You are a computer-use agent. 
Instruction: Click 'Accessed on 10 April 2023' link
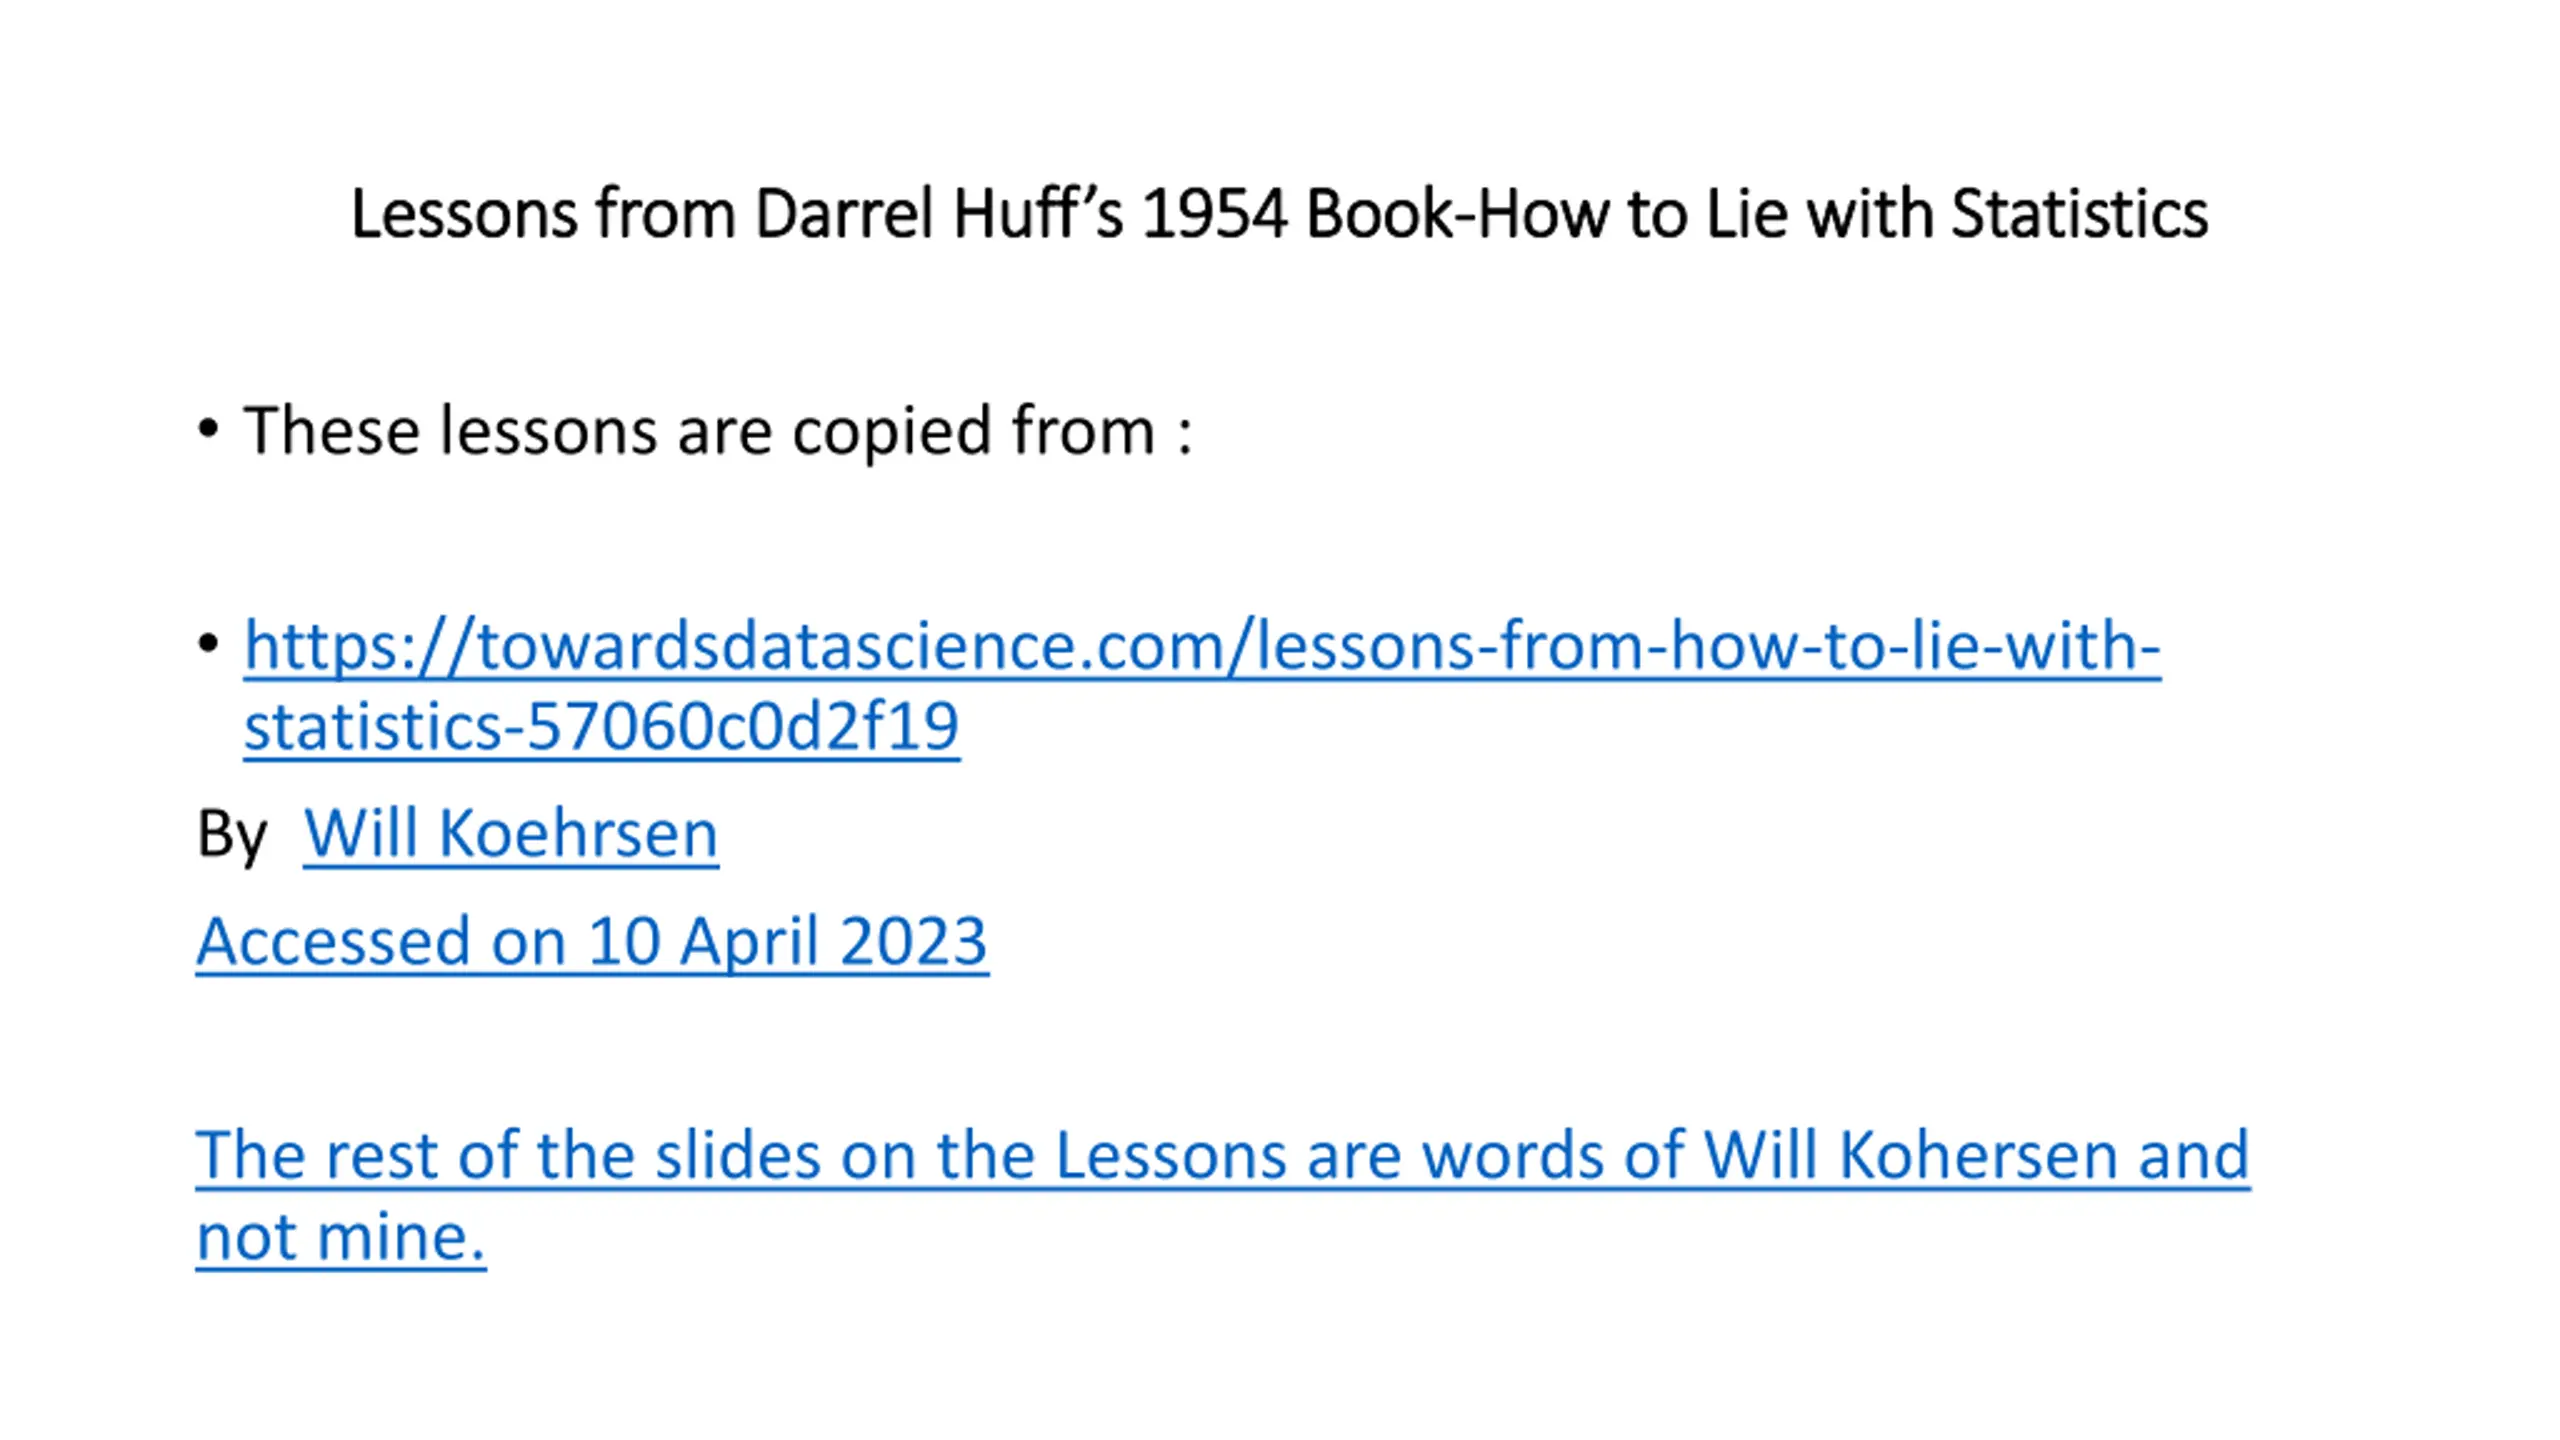point(592,942)
